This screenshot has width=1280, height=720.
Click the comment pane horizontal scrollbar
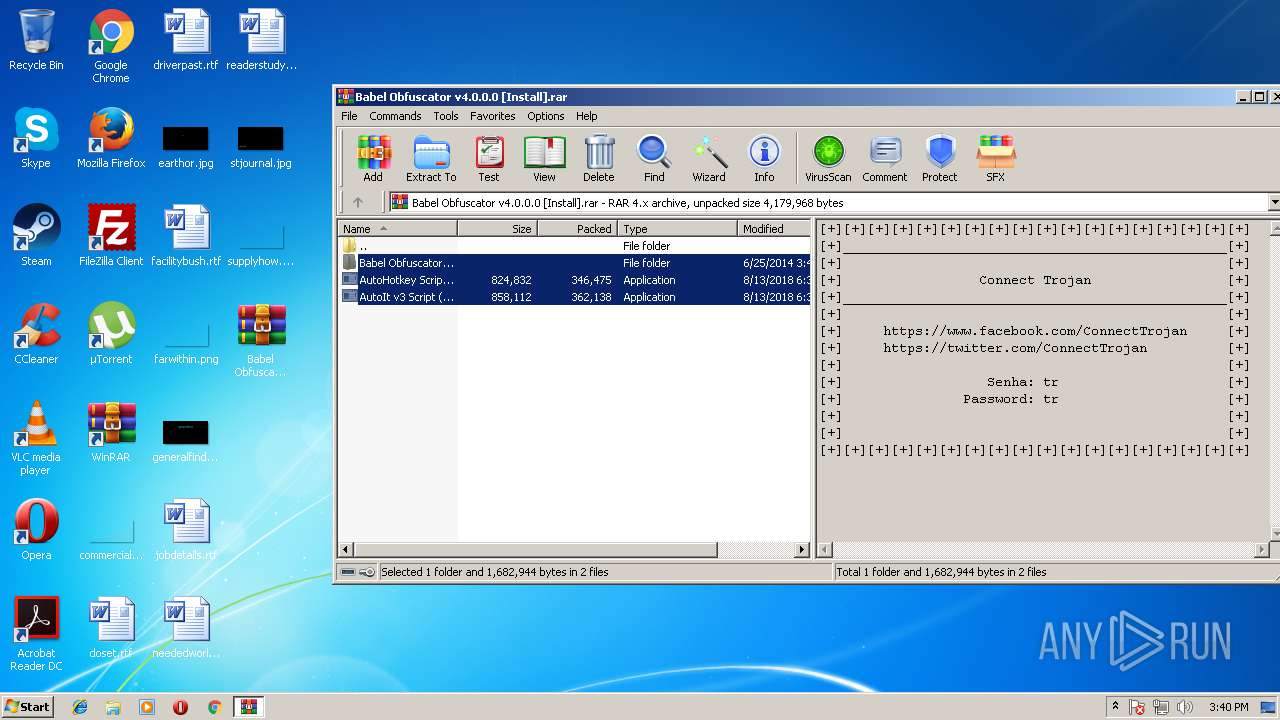pos(1043,550)
